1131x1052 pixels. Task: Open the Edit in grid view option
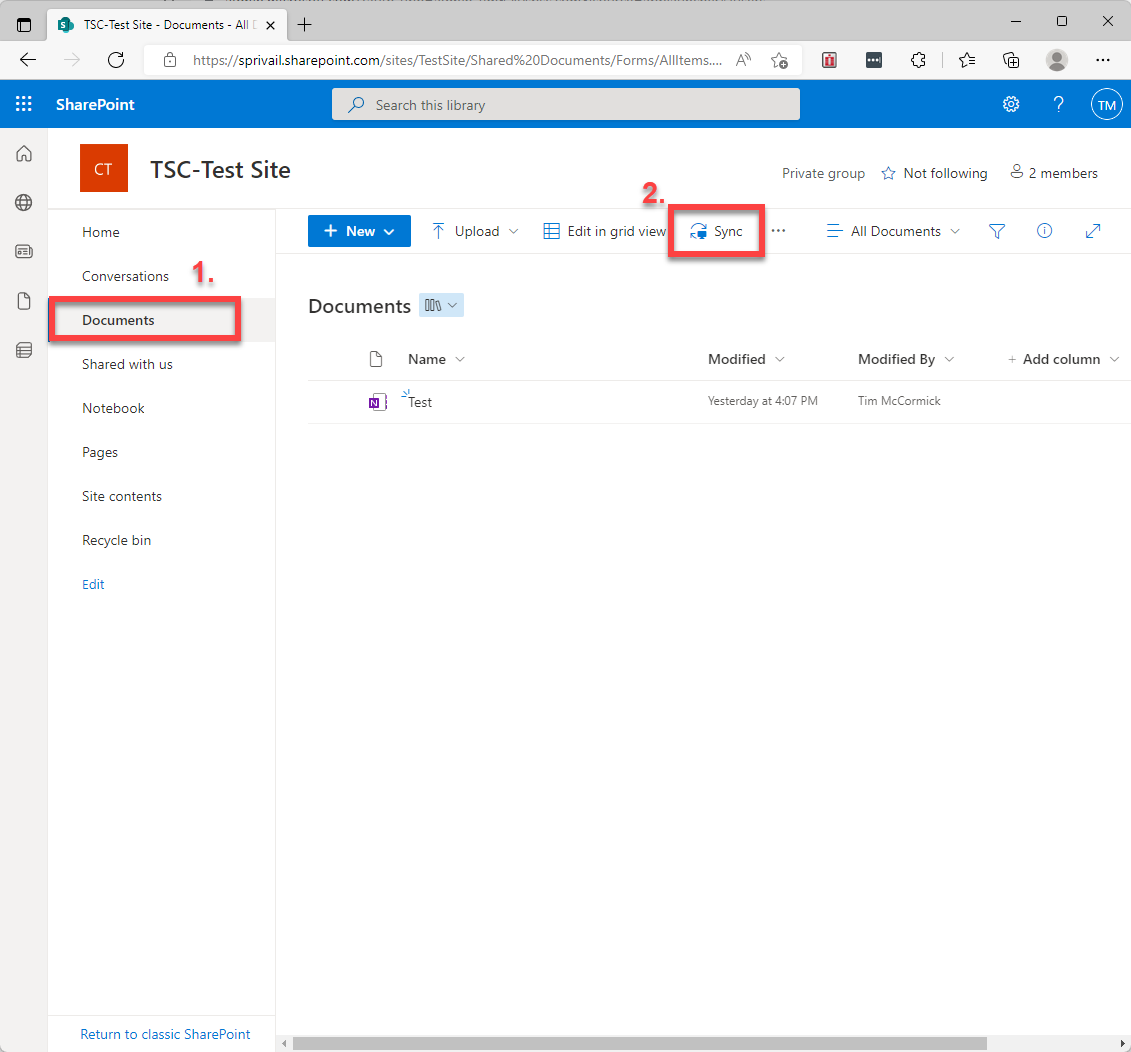click(x=604, y=231)
